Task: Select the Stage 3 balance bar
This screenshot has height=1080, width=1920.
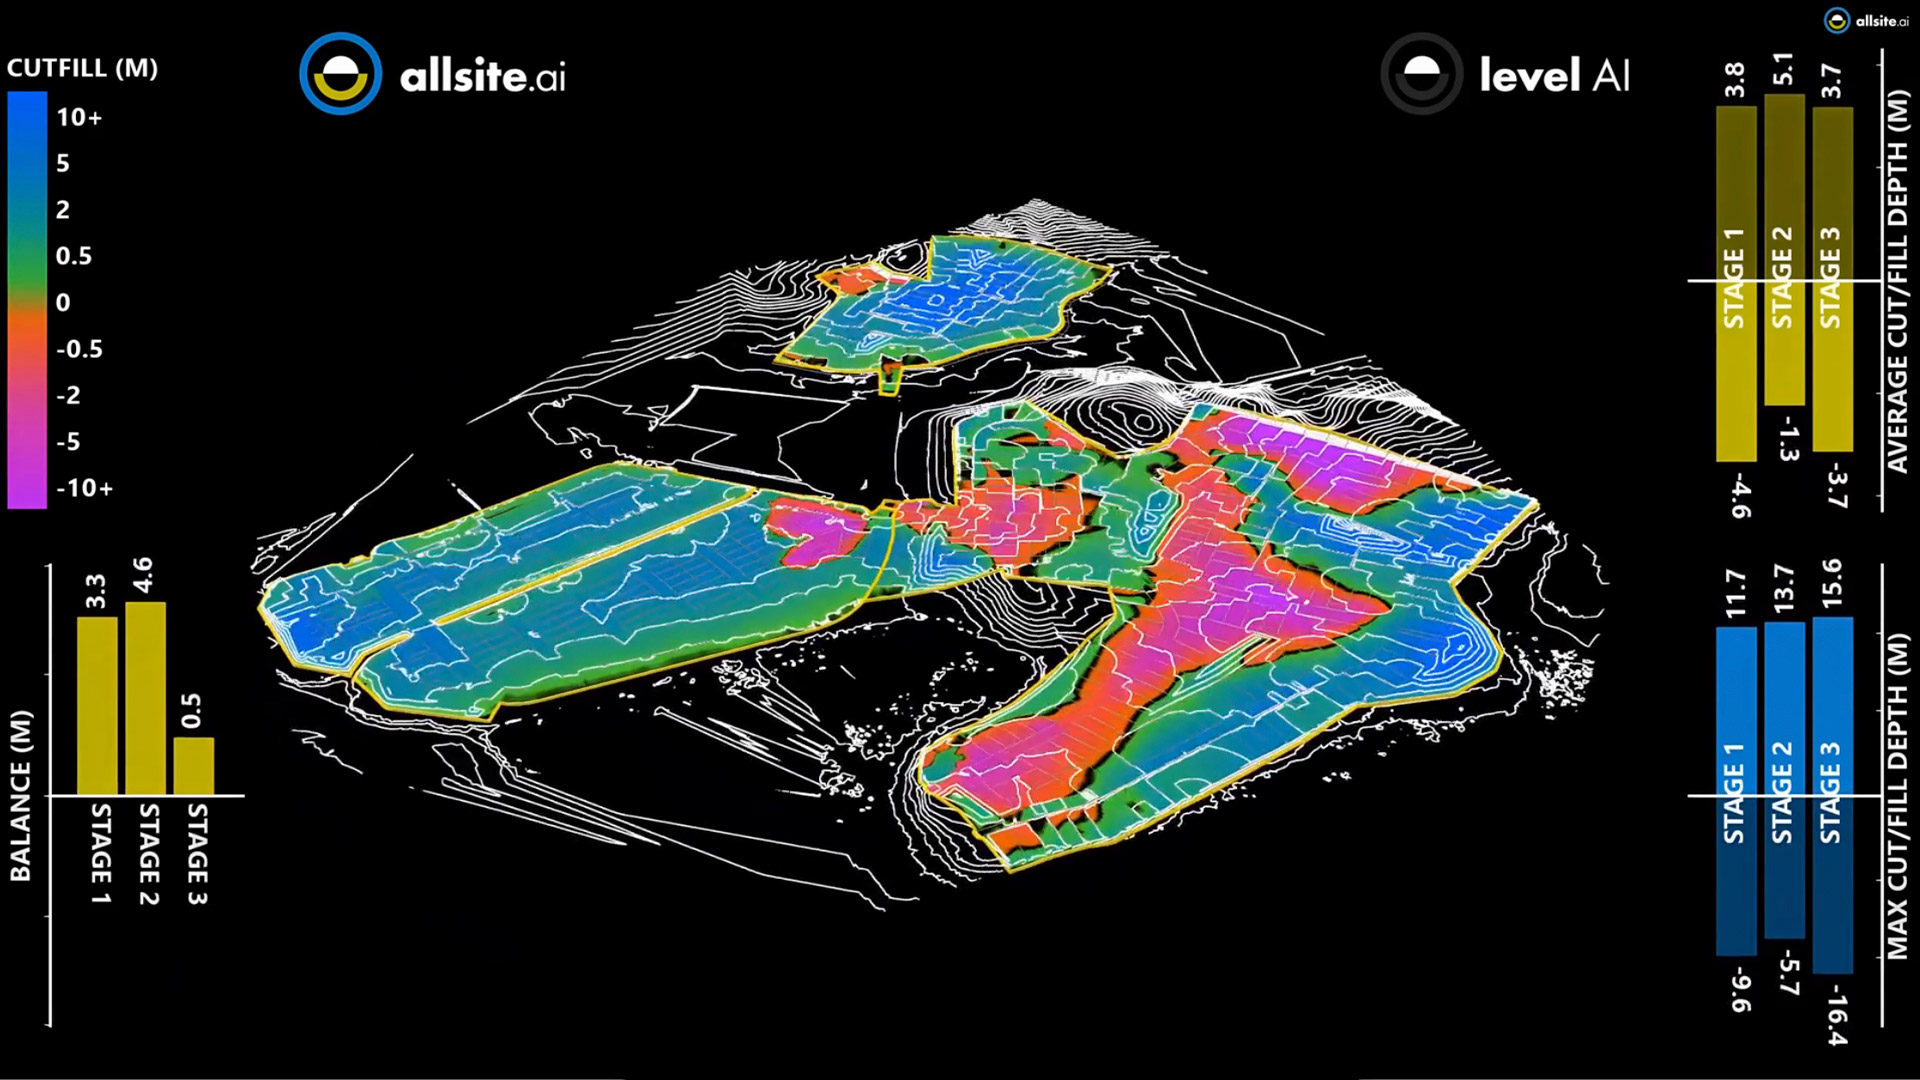Action: click(193, 766)
